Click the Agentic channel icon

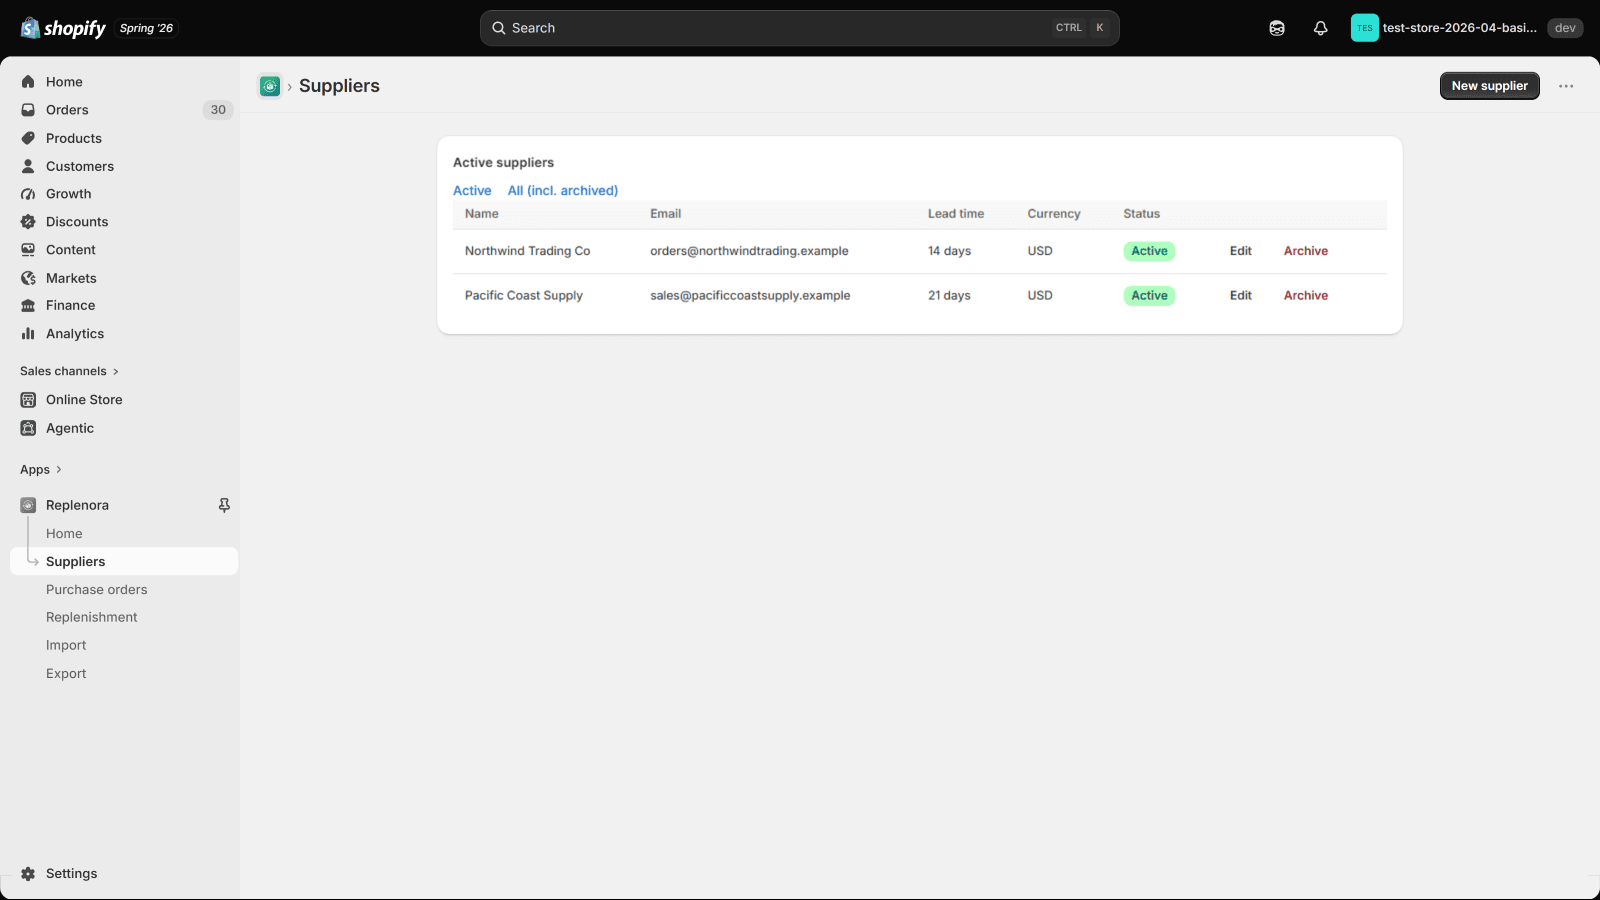(28, 428)
